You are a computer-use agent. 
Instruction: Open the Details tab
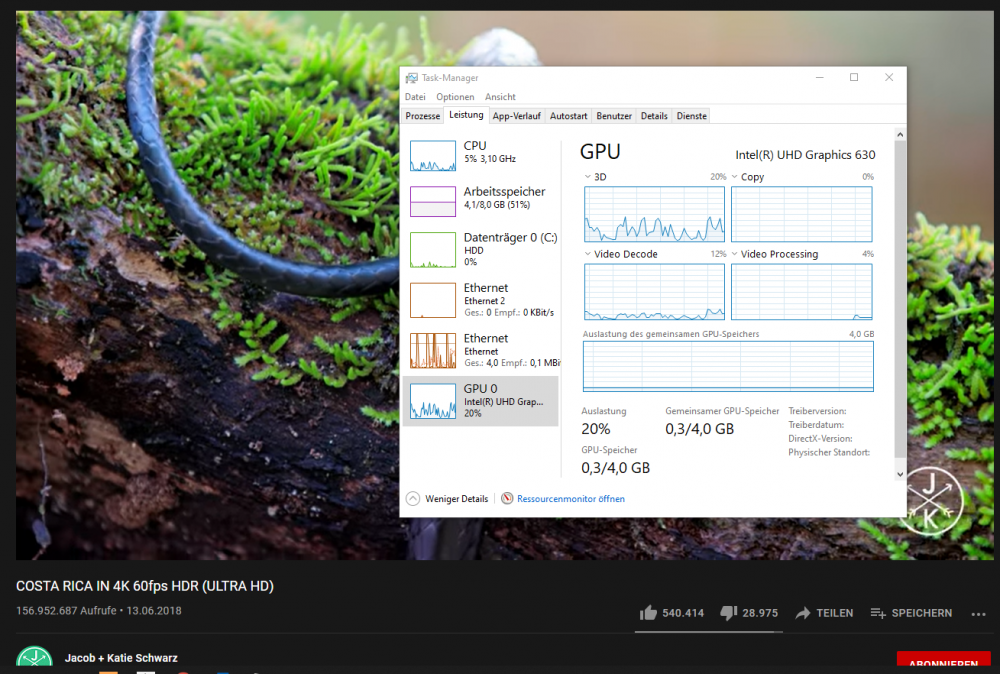654,116
